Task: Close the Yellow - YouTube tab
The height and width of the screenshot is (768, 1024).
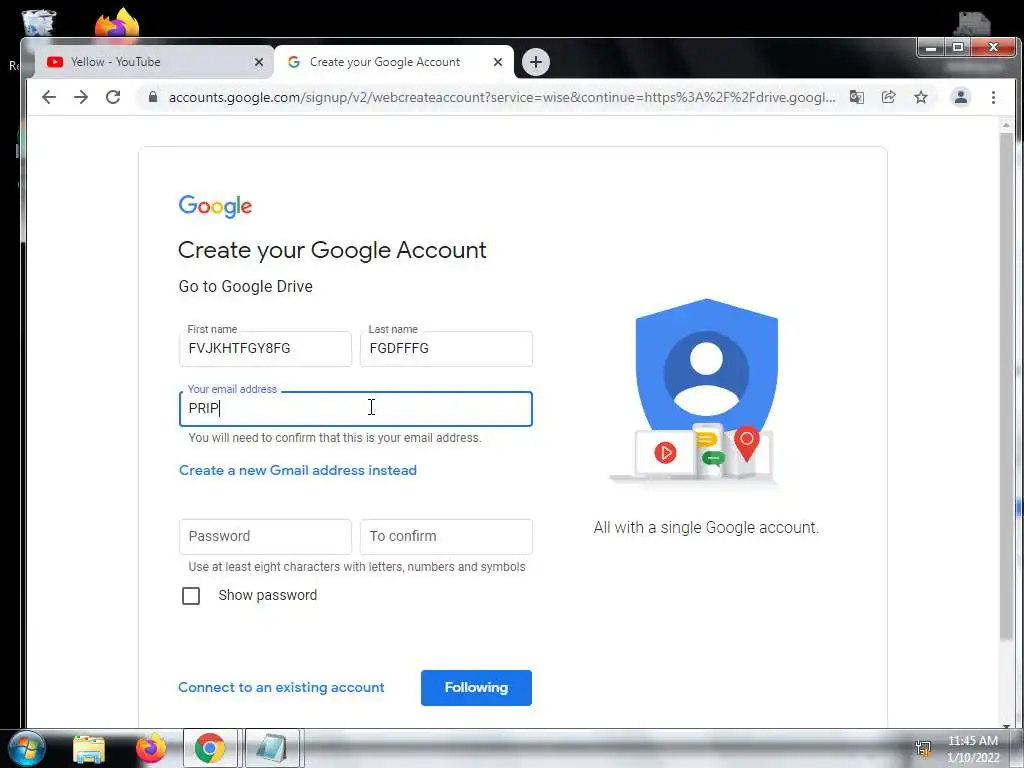Action: [x=259, y=62]
